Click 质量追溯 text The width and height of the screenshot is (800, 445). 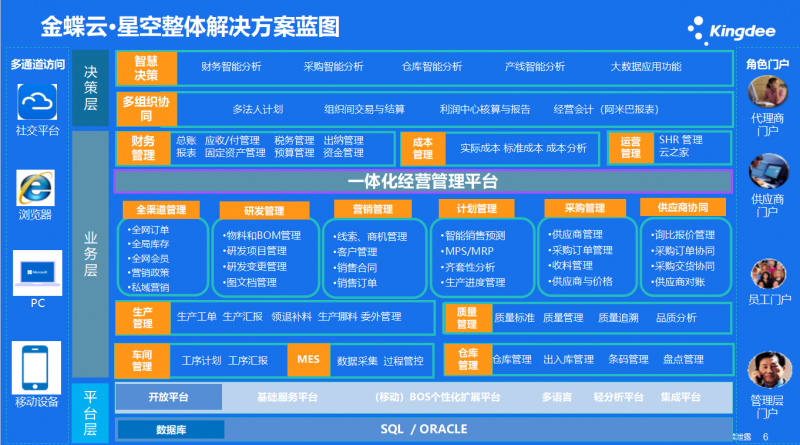[618, 318]
